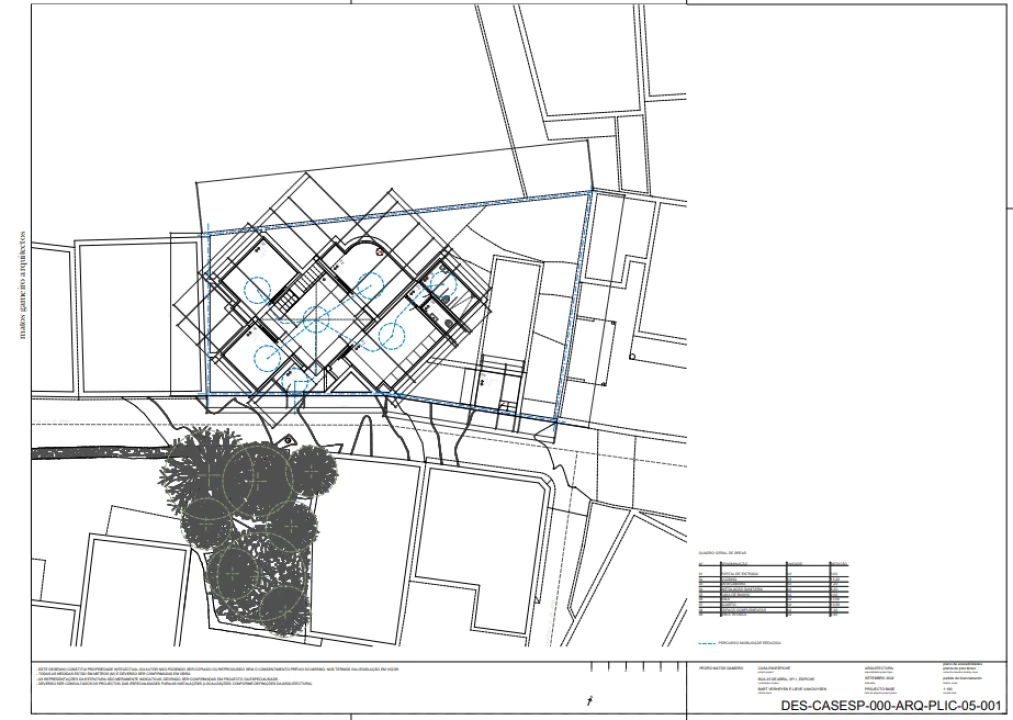Screen dimensions: 1013x720
Task: Select the areas table header row
Action: [x=772, y=564]
